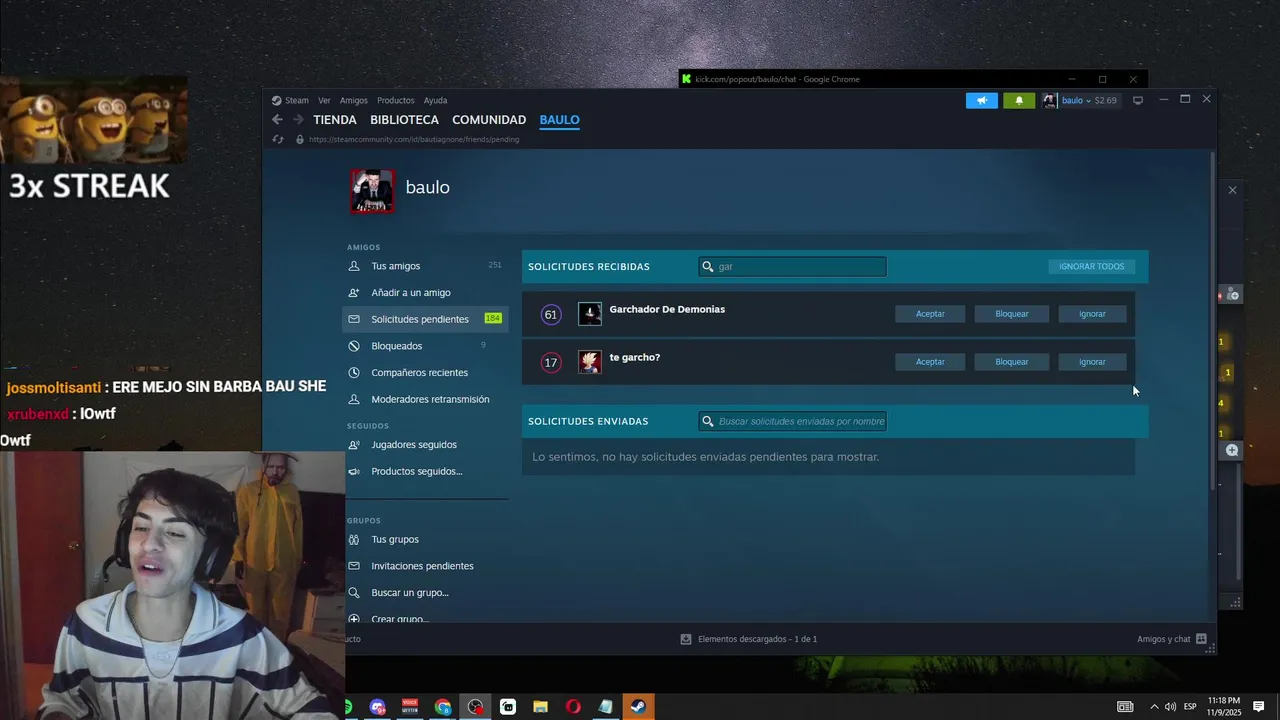Open Amigos y chat
Image resolution: width=1280 pixels, height=720 pixels.
(x=1172, y=639)
